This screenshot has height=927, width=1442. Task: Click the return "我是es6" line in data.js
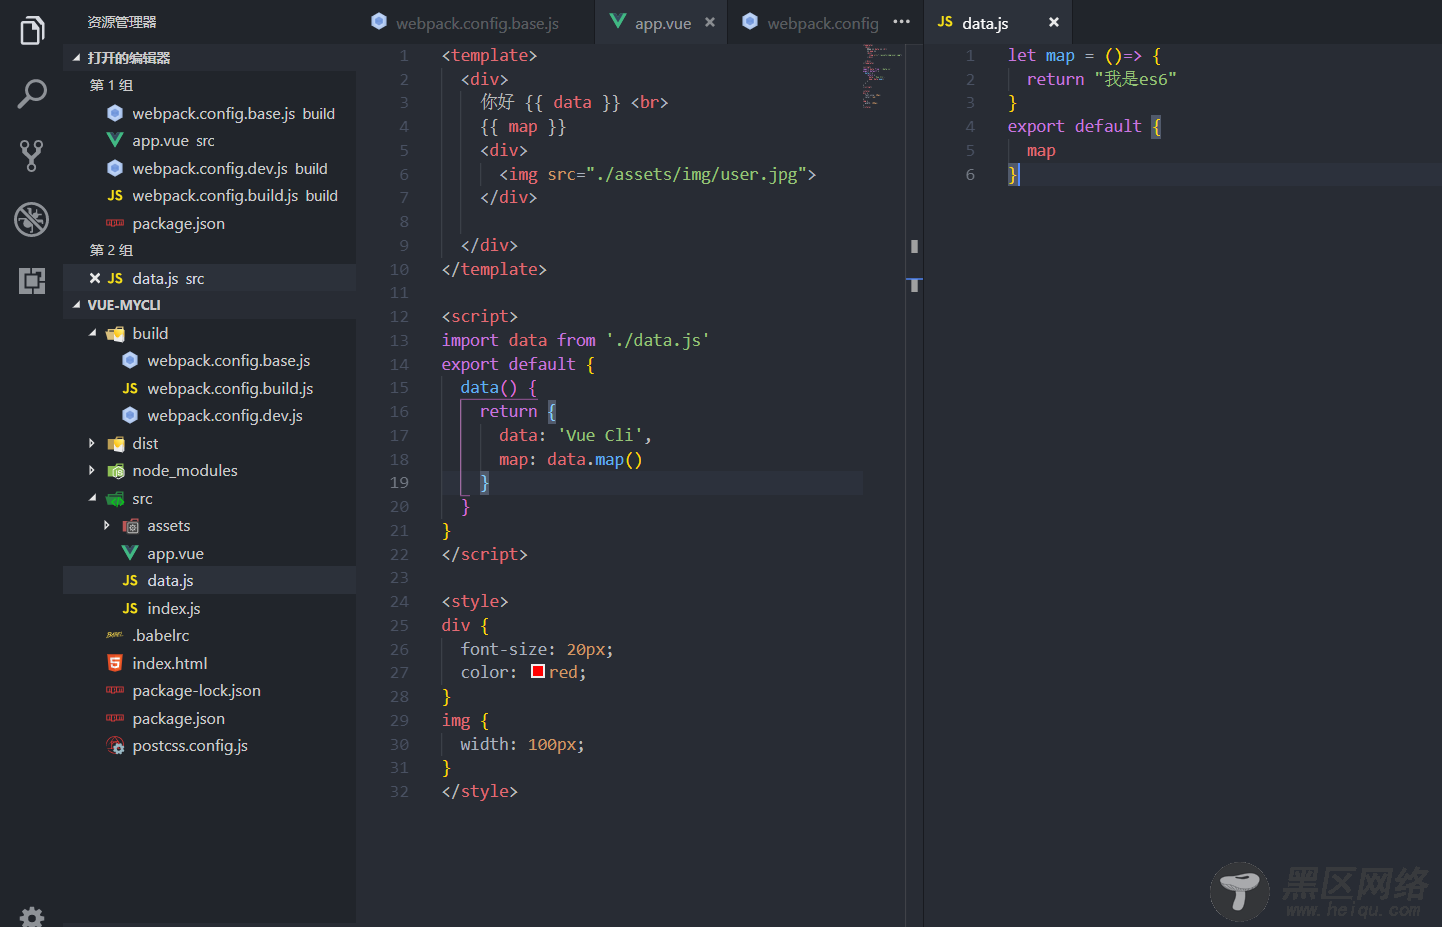point(1101,79)
